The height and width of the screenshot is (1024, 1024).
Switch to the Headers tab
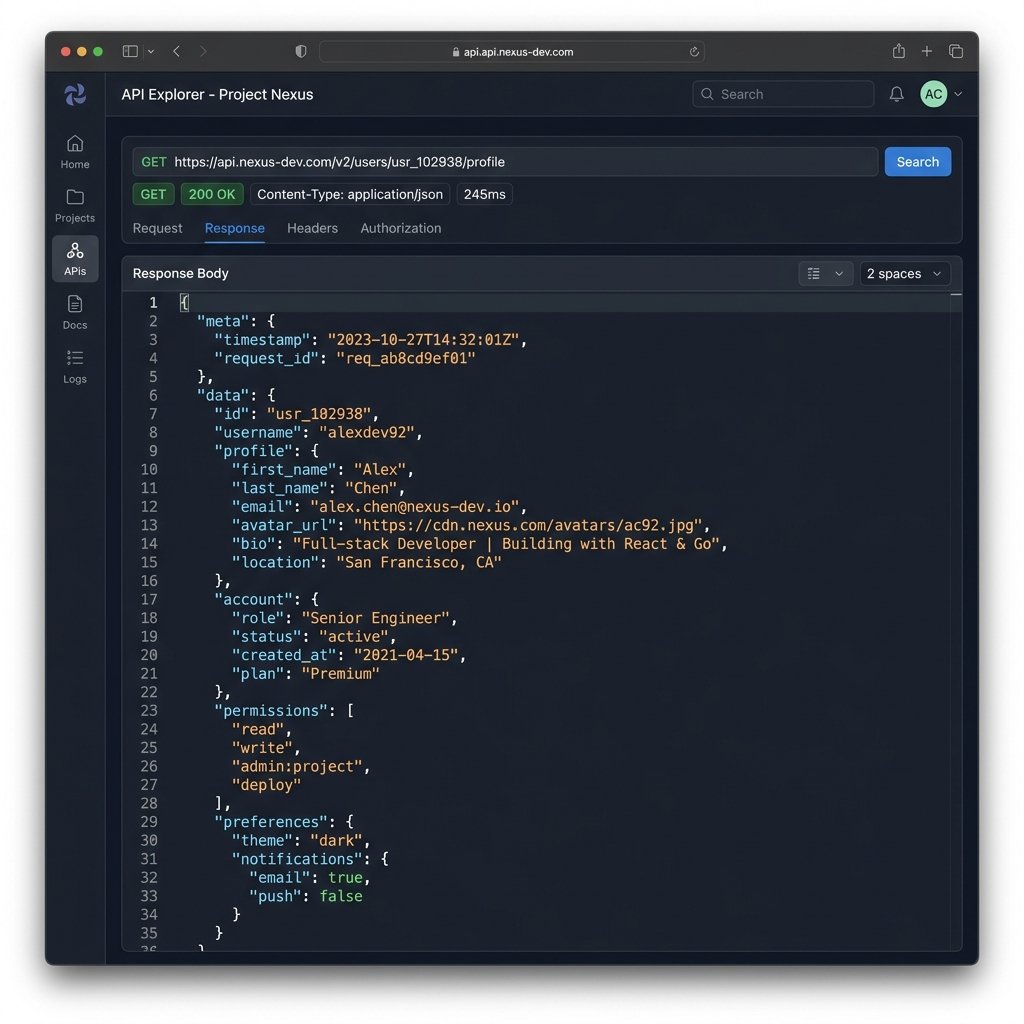pos(312,228)
